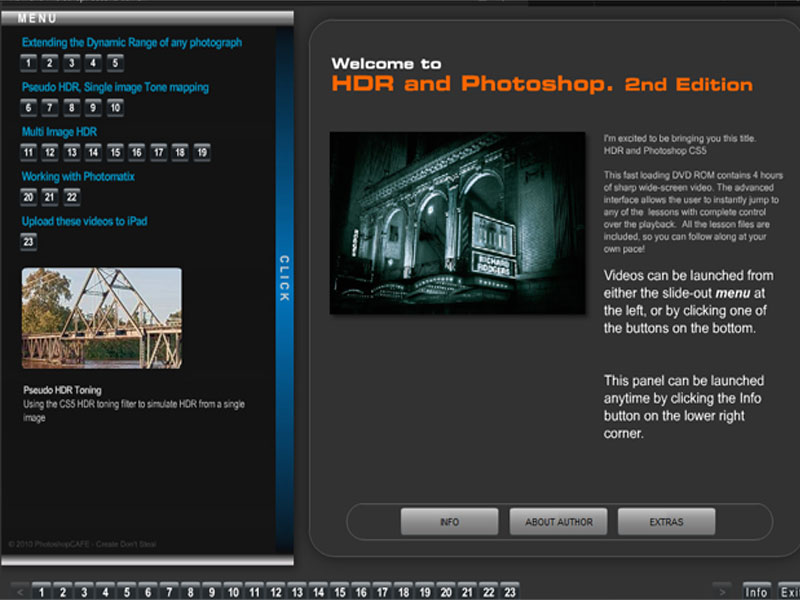Select button 4 in the bottom lesson bar
This screenshot has width=800, height=600.
[x=105, y=592]
